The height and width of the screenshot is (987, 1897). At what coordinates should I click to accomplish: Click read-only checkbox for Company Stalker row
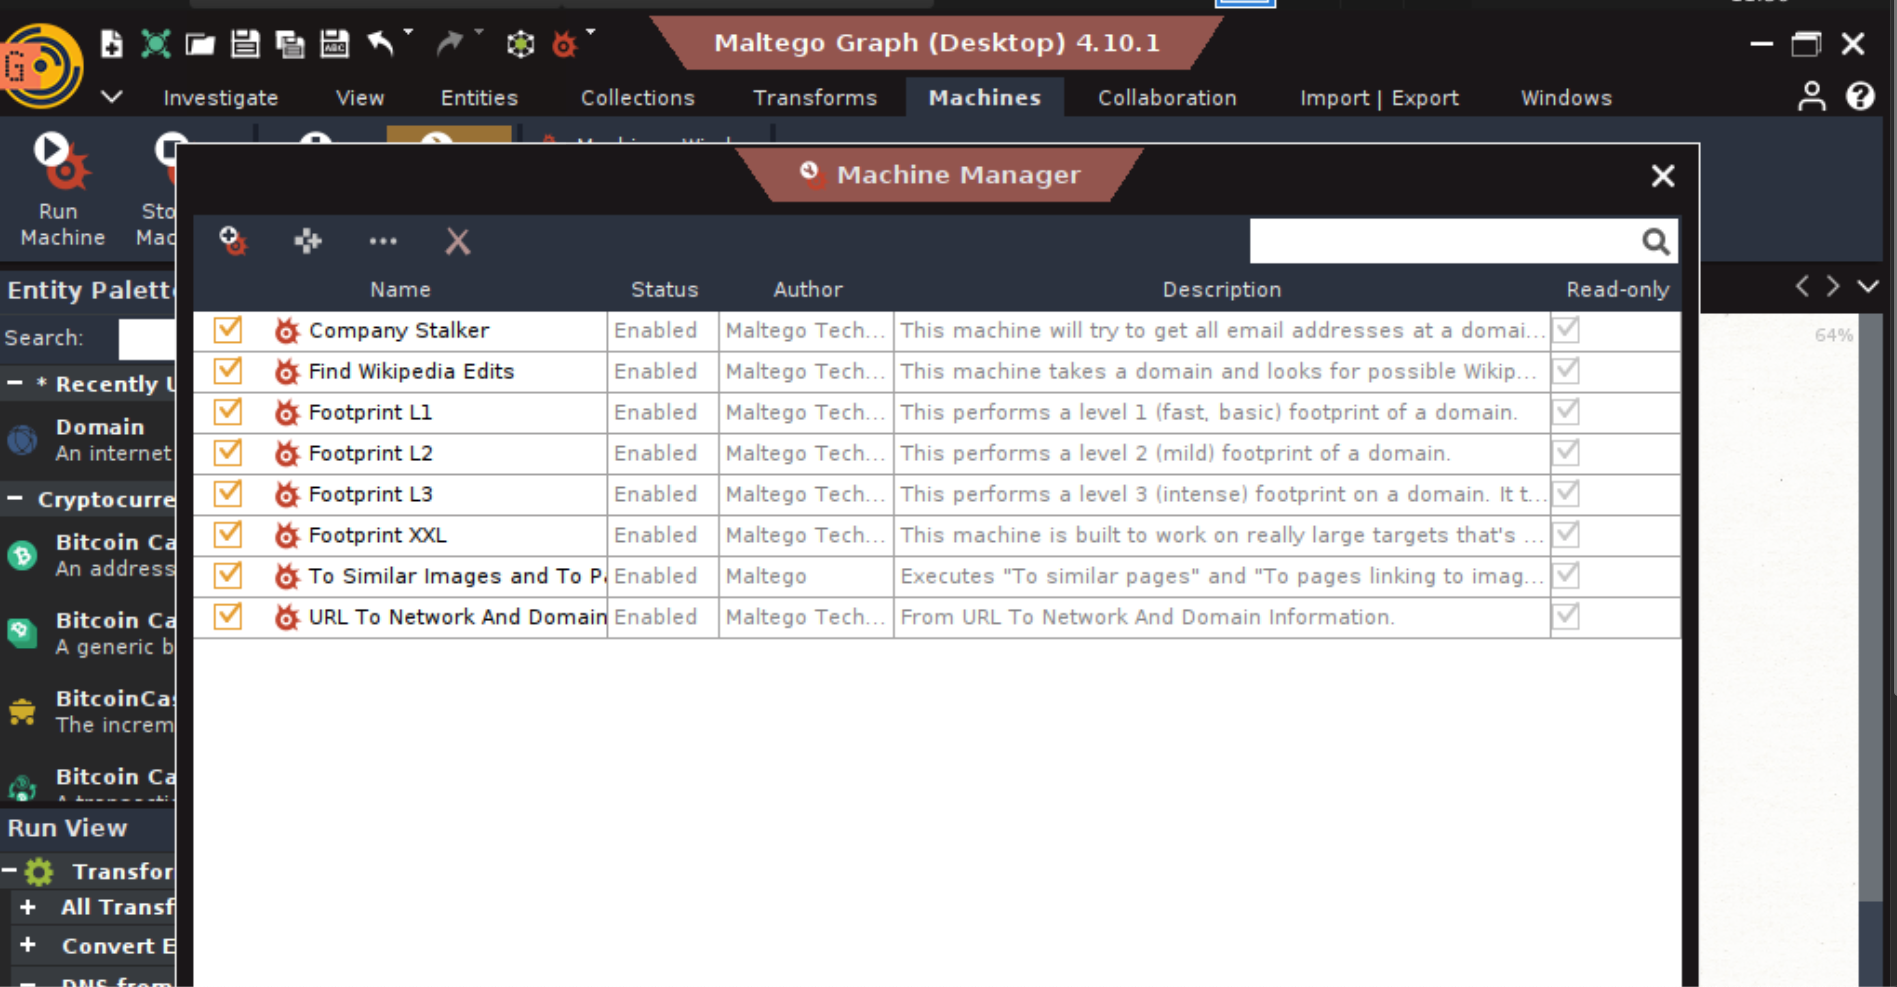pyautogui.click(x=1566, y=329)
